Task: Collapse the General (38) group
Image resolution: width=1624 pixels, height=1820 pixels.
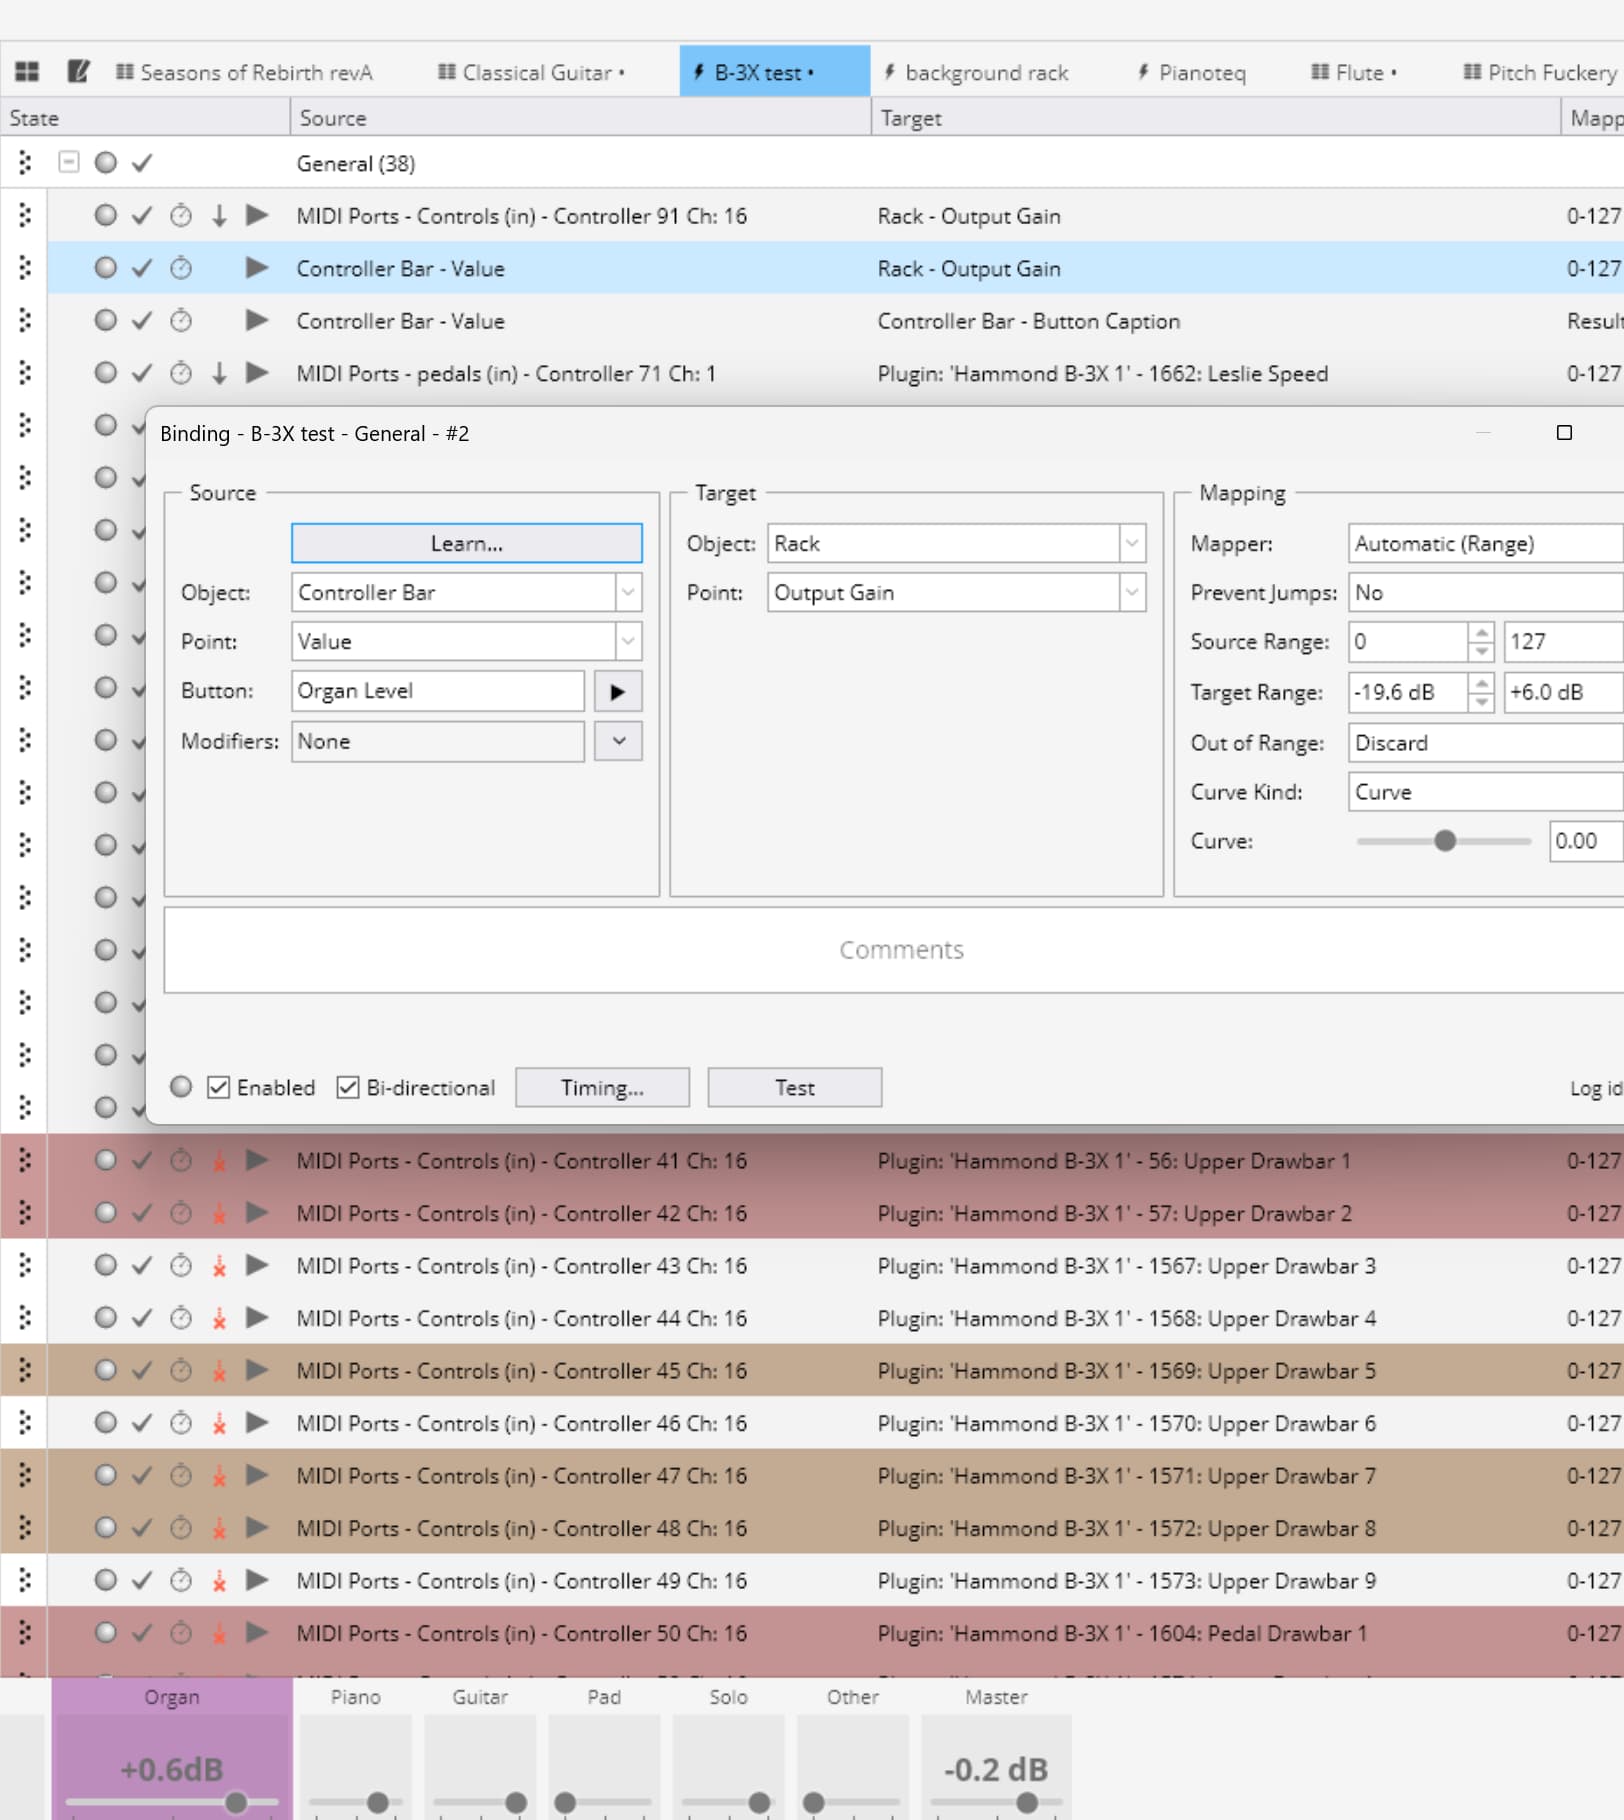Action: pos(69,162)
